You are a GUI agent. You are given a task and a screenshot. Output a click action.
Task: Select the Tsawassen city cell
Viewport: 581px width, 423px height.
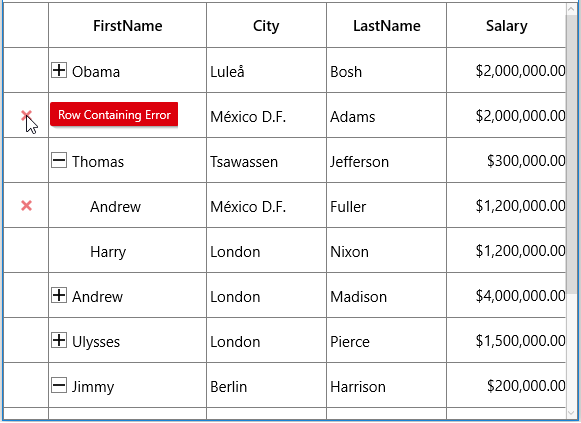[x=266, y=160]
